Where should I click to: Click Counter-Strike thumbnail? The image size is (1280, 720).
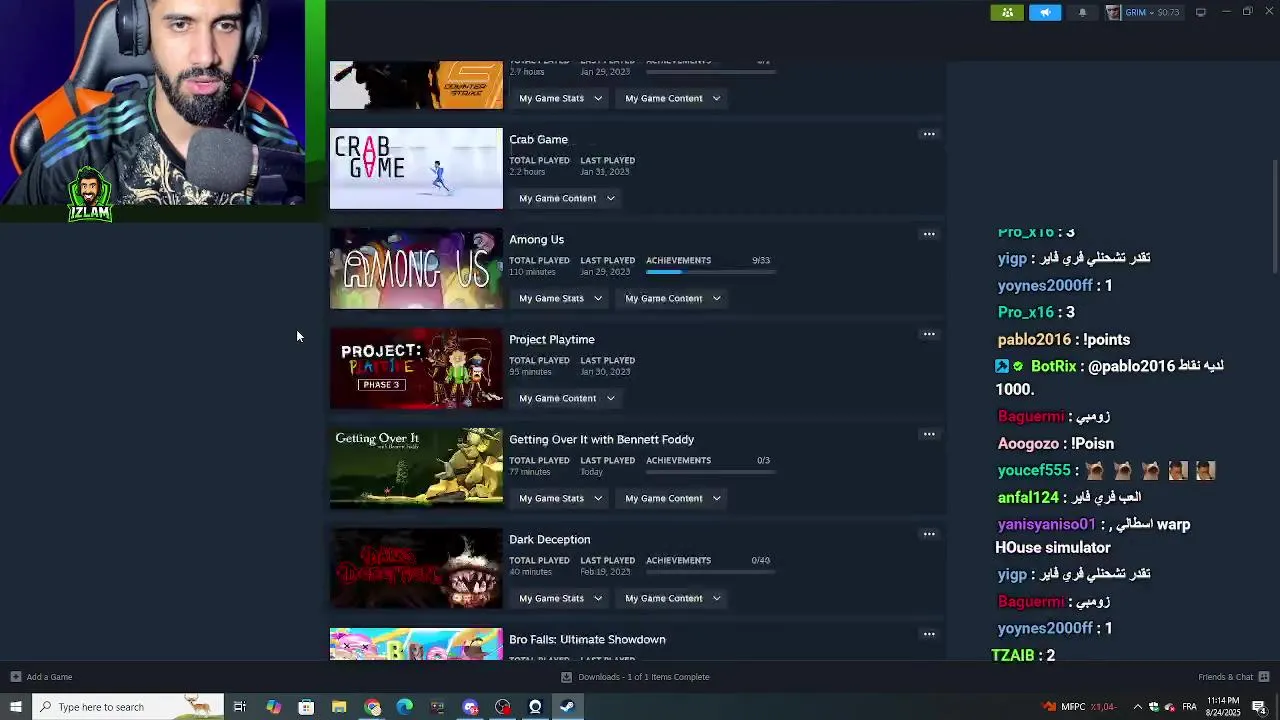click(x=416, y=85)
